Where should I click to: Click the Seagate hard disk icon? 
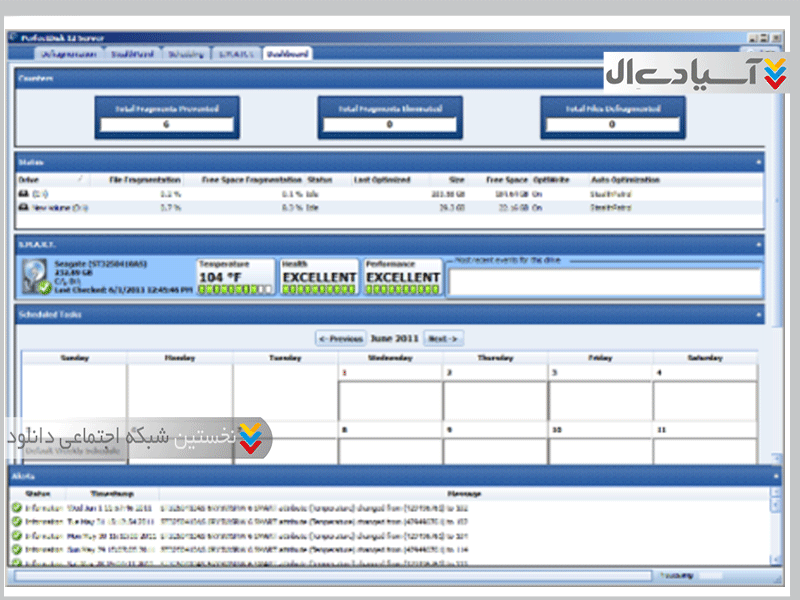pos(36,277)
